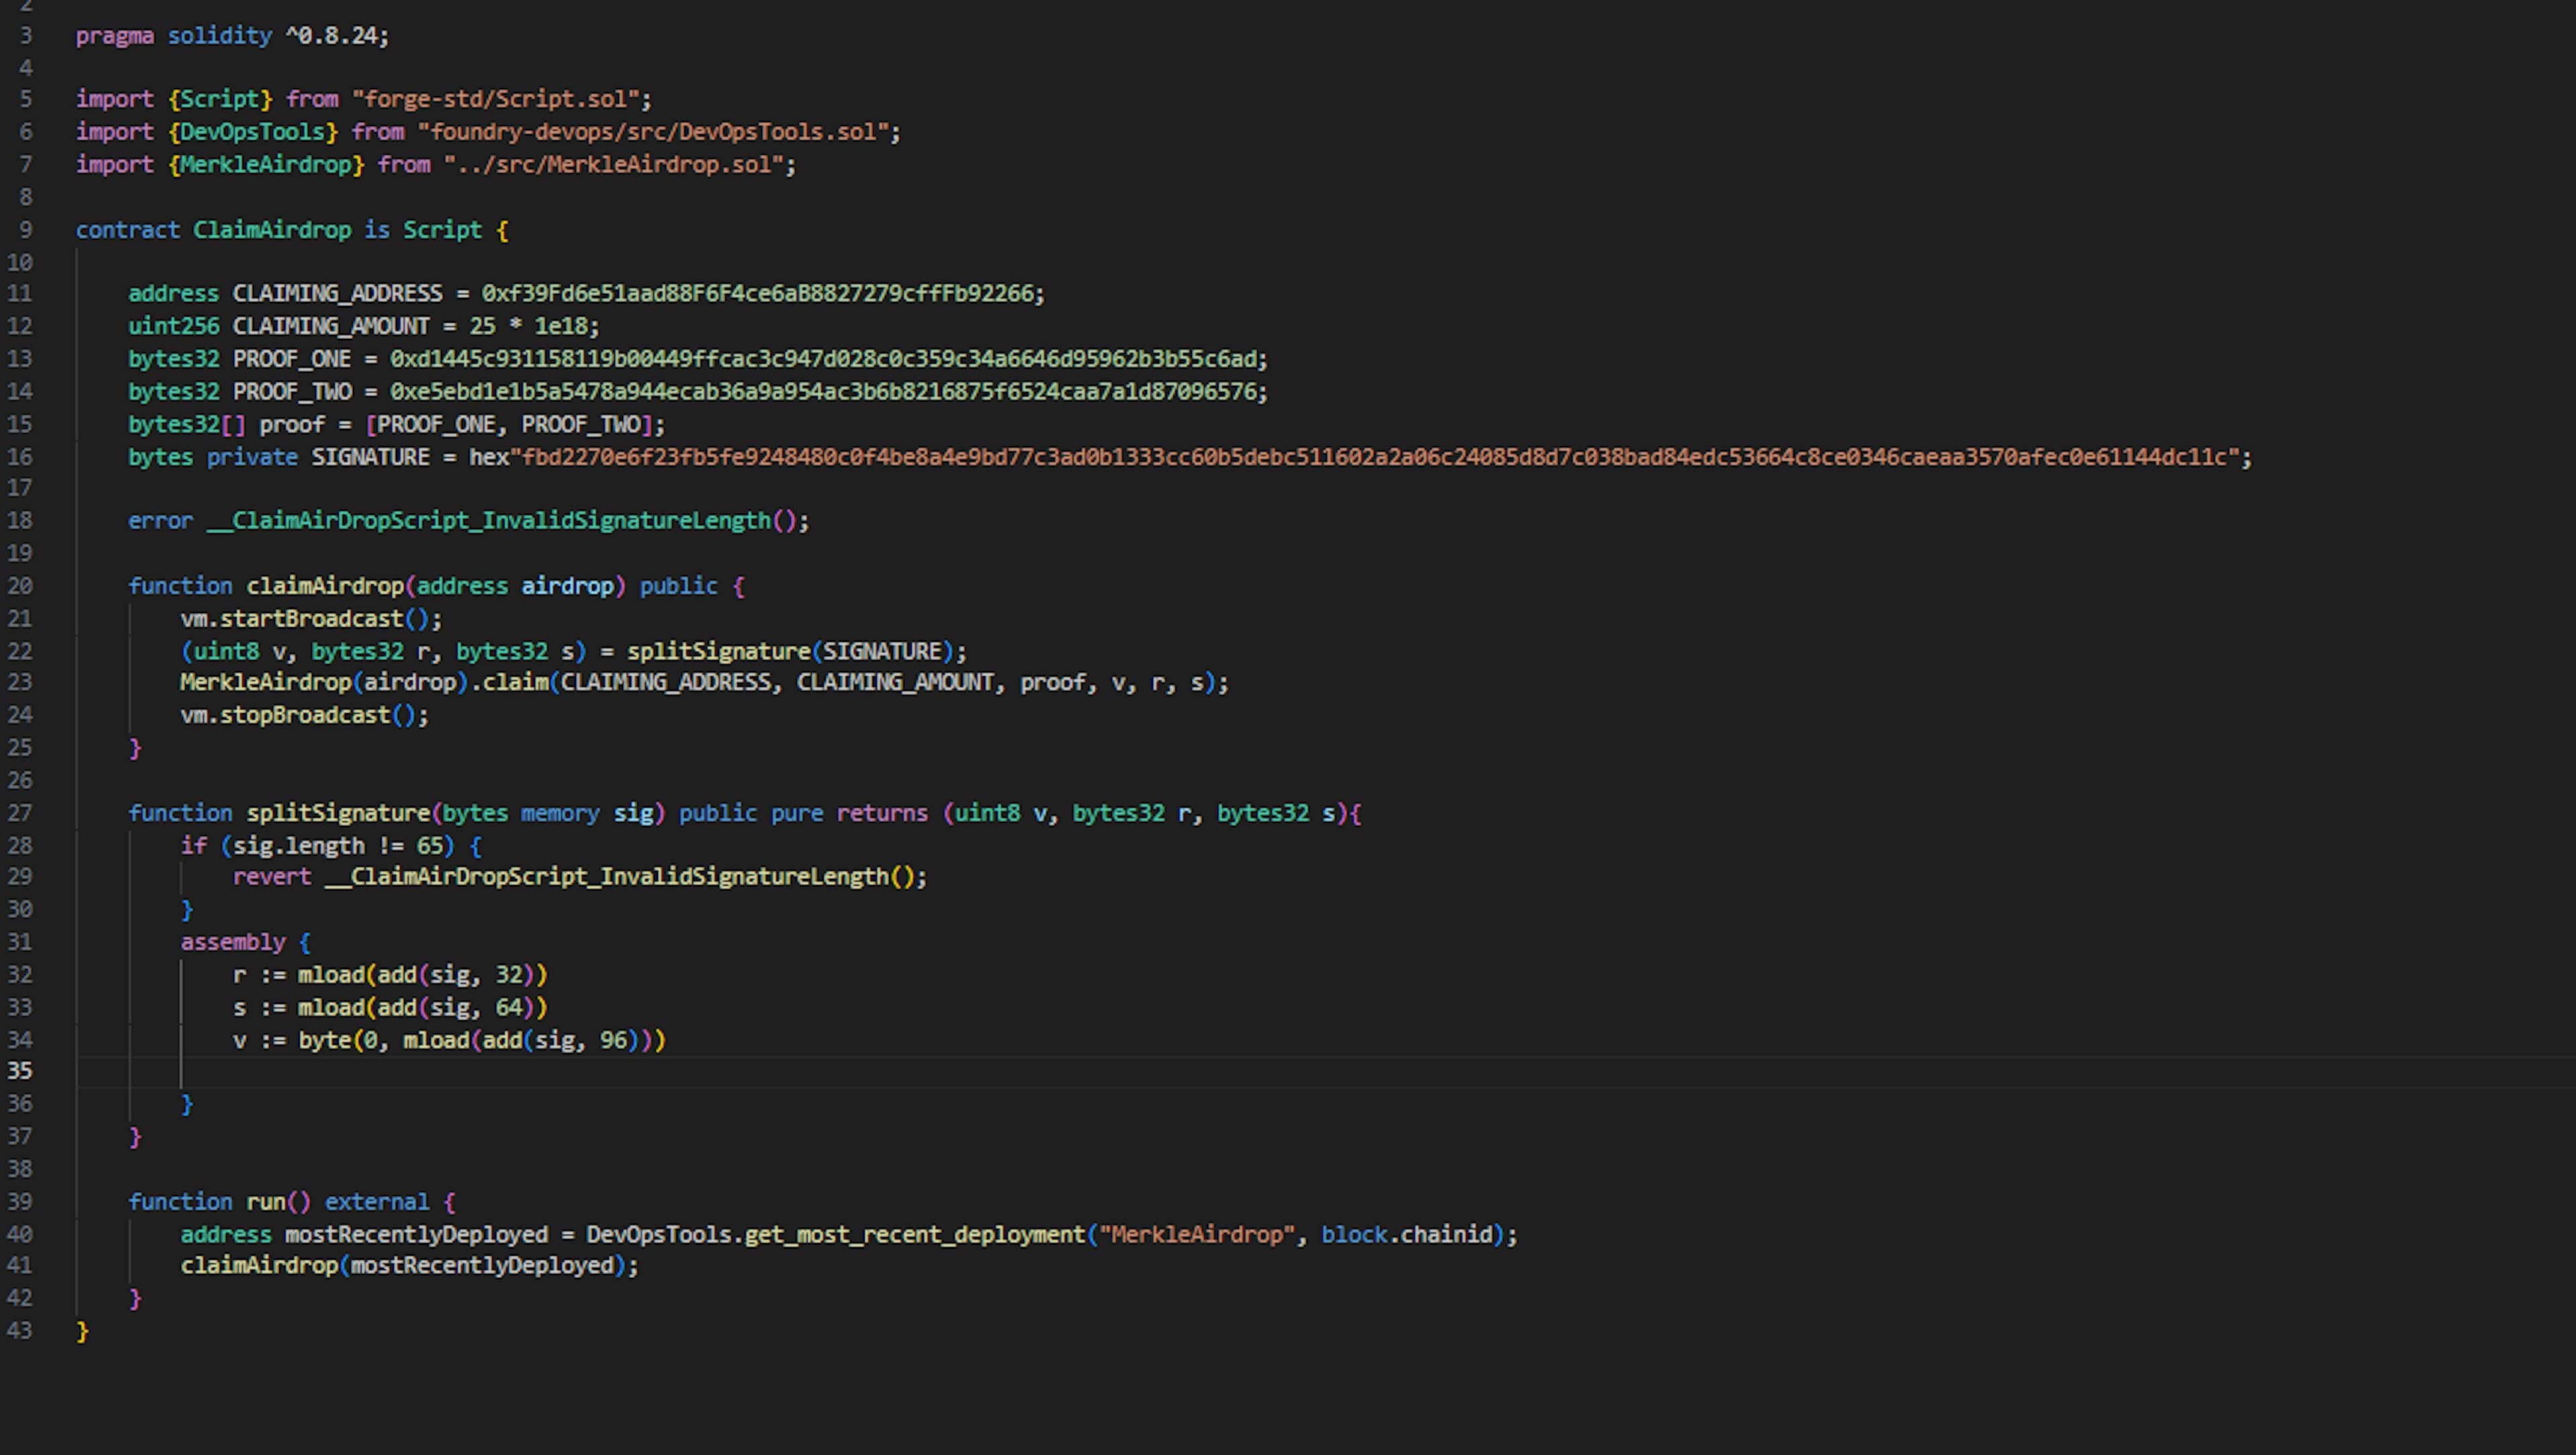The image size is (2576, 1455).
Task: Click line number 20 in the gutter
Action: point(20,586)
